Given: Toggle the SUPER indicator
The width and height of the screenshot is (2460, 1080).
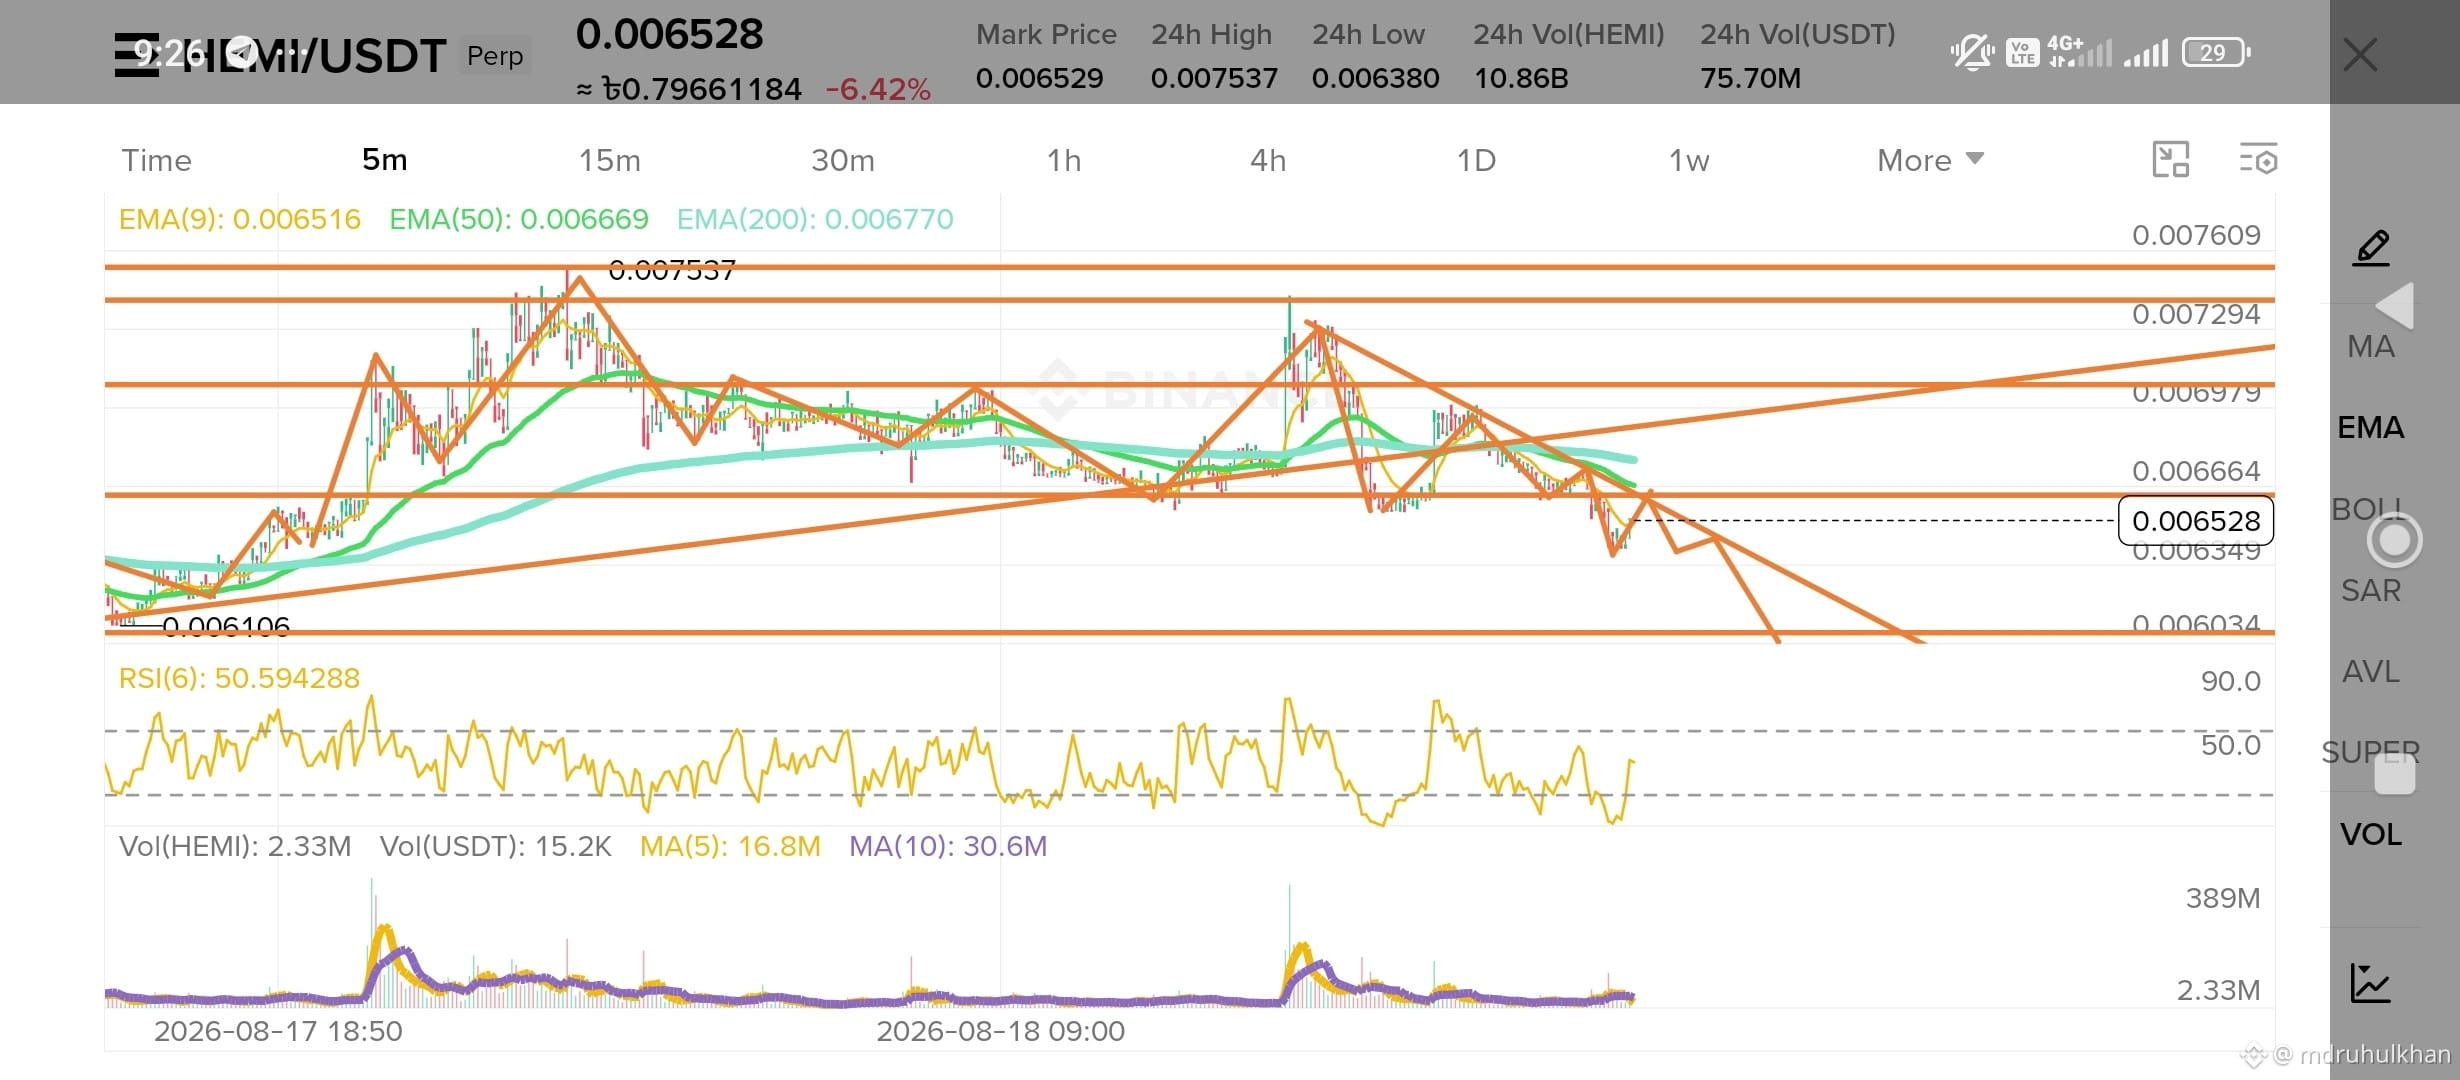Looking at the screenshot, I should 2371,752.
